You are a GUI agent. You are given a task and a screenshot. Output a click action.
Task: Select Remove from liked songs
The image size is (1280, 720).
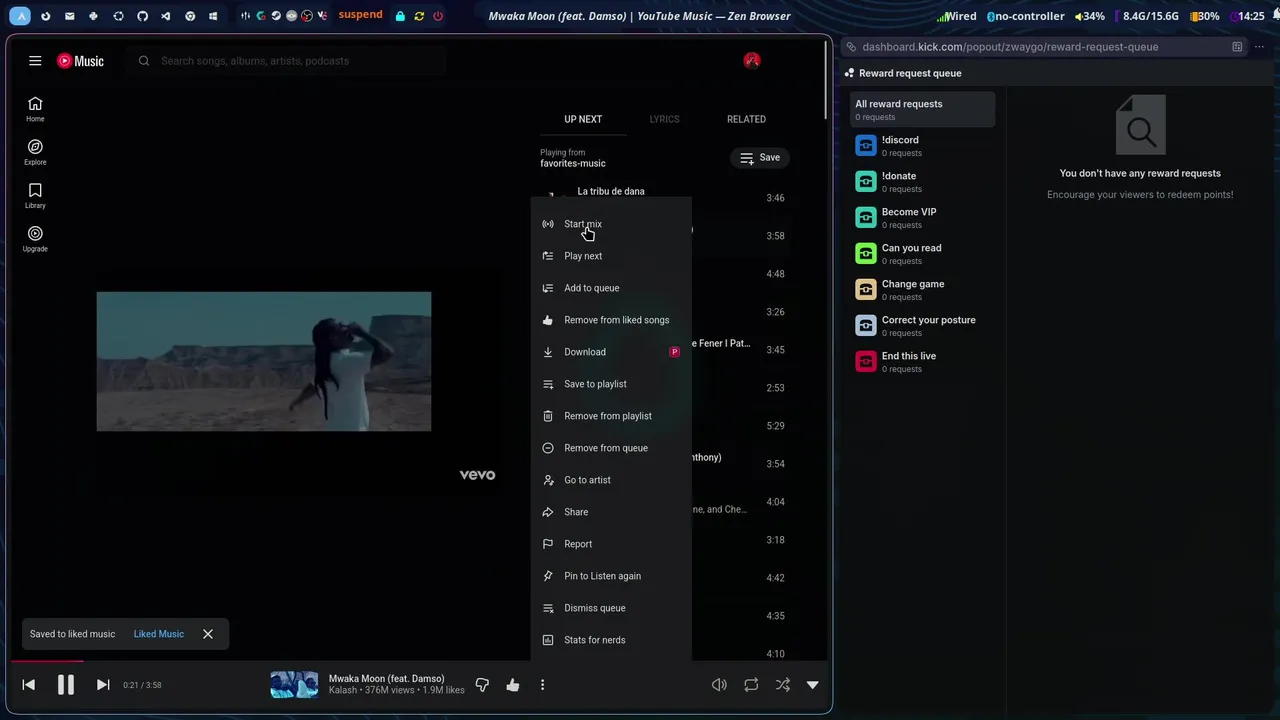(611, 320)
